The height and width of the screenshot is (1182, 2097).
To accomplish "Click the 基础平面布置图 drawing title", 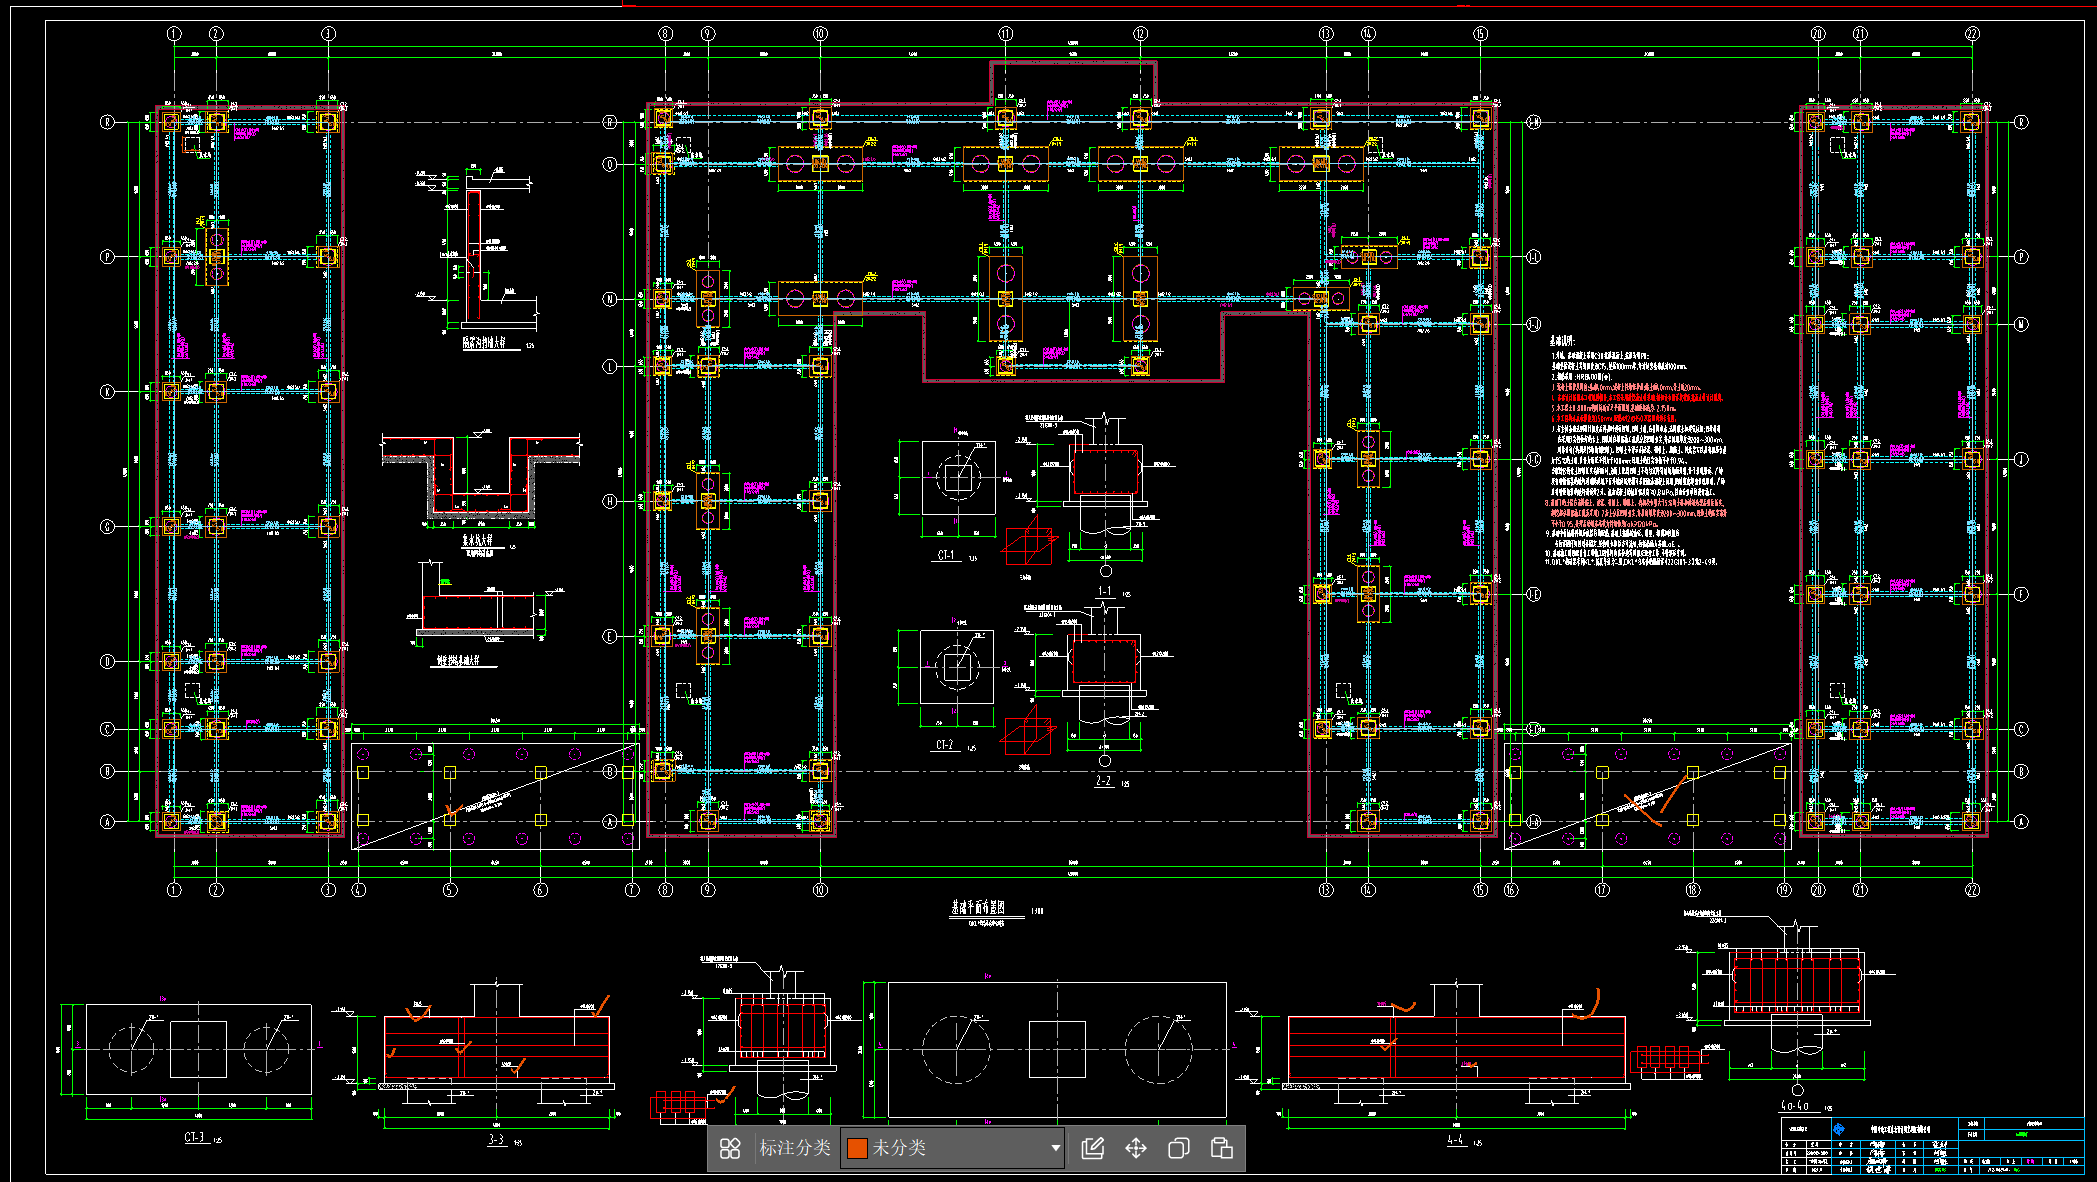I will click(978, 908).
